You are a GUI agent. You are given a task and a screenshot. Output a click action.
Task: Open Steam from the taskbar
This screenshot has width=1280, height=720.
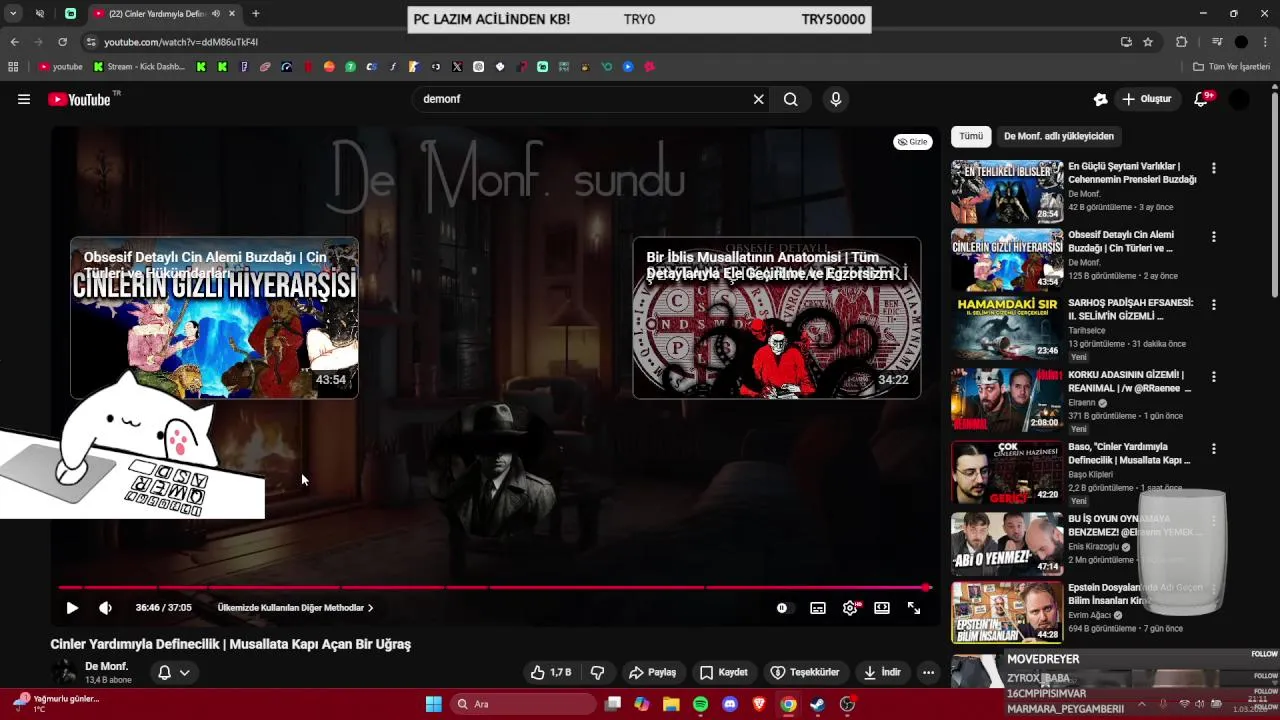tap(817, 704)
